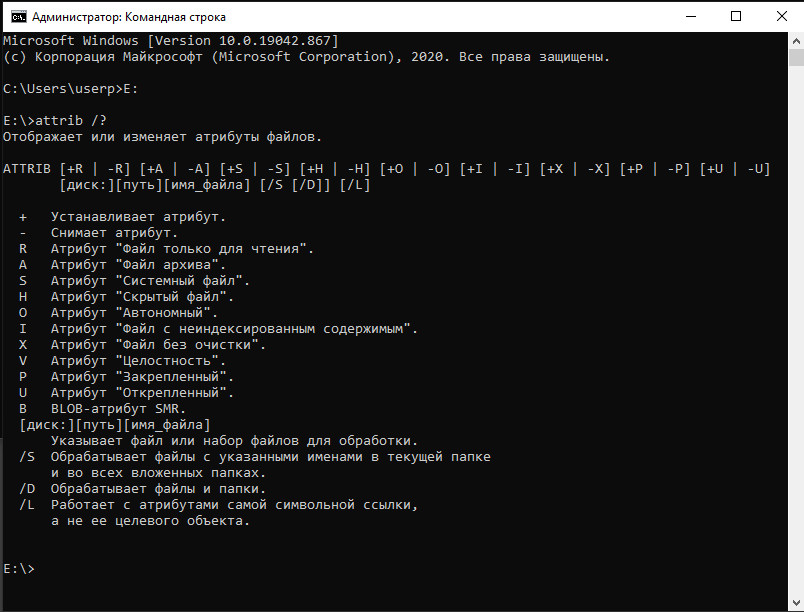The image size is (804, 612).
Task: Minimize the Command Prompt window
Action: (691, 16)
